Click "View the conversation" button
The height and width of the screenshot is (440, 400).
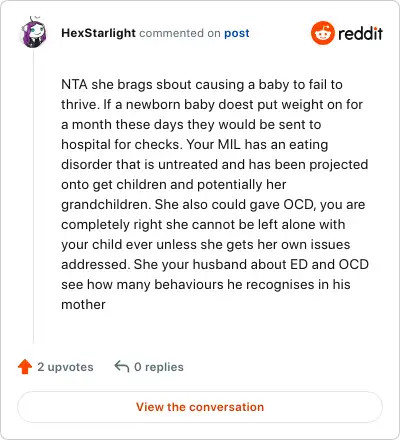click(200, 407)
